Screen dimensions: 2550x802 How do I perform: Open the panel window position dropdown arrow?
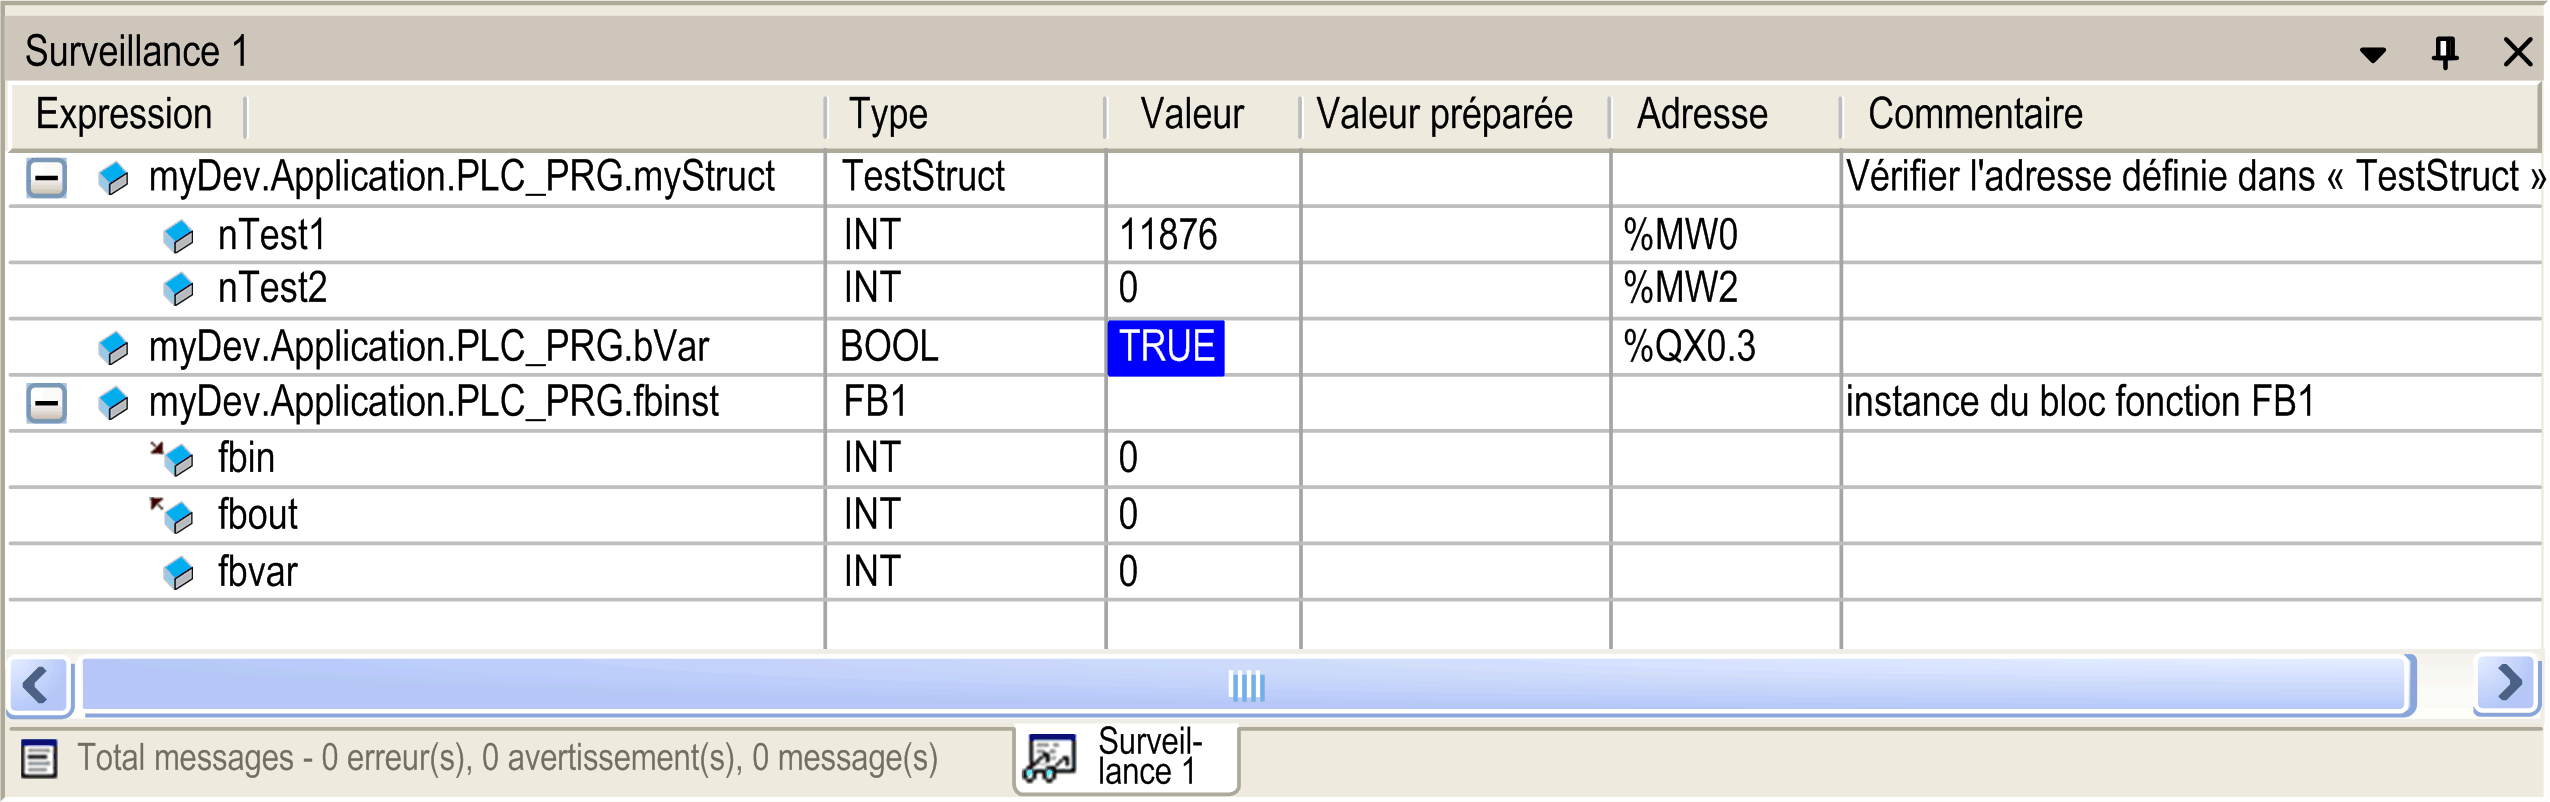pyautogui.click(x=2372, y=54)
